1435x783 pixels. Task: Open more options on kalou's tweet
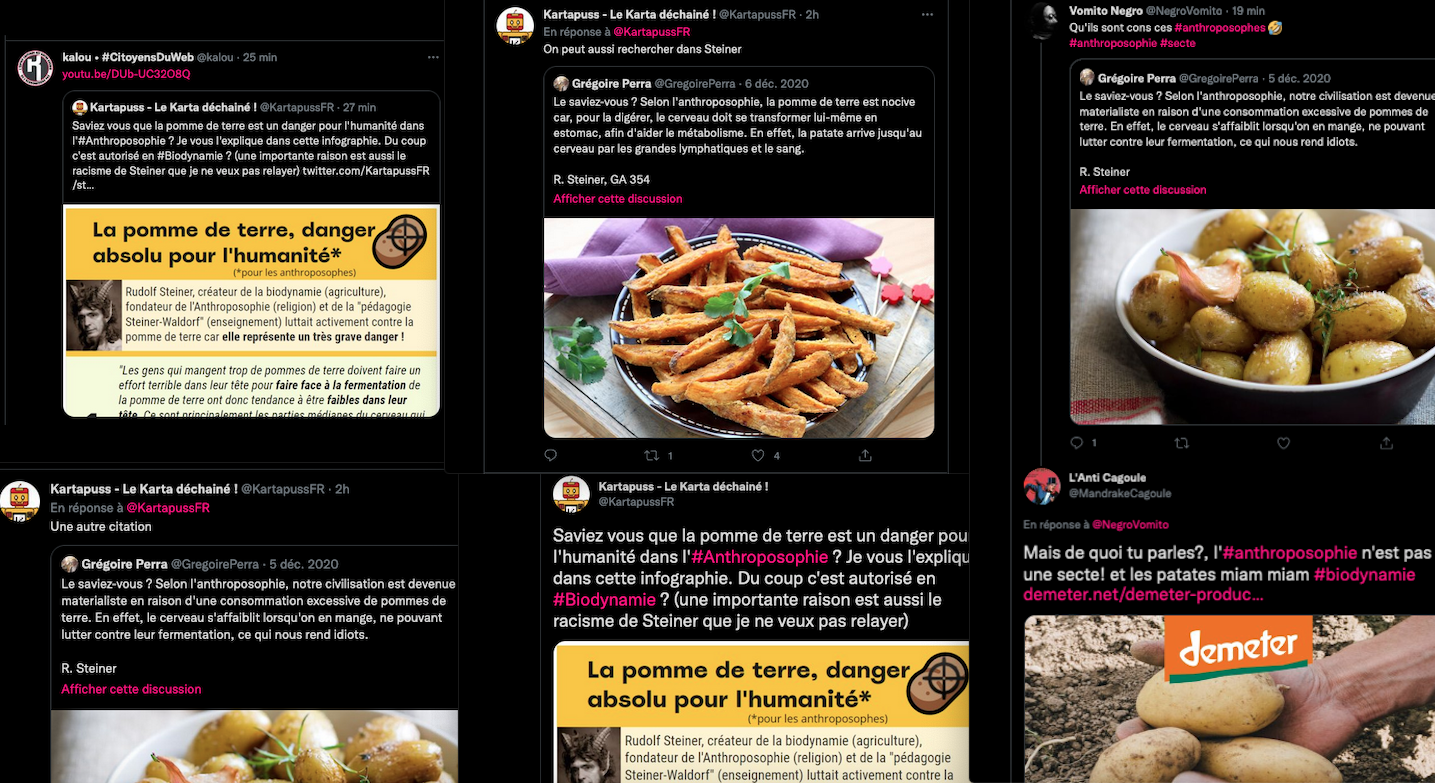(x=433, y=57)
